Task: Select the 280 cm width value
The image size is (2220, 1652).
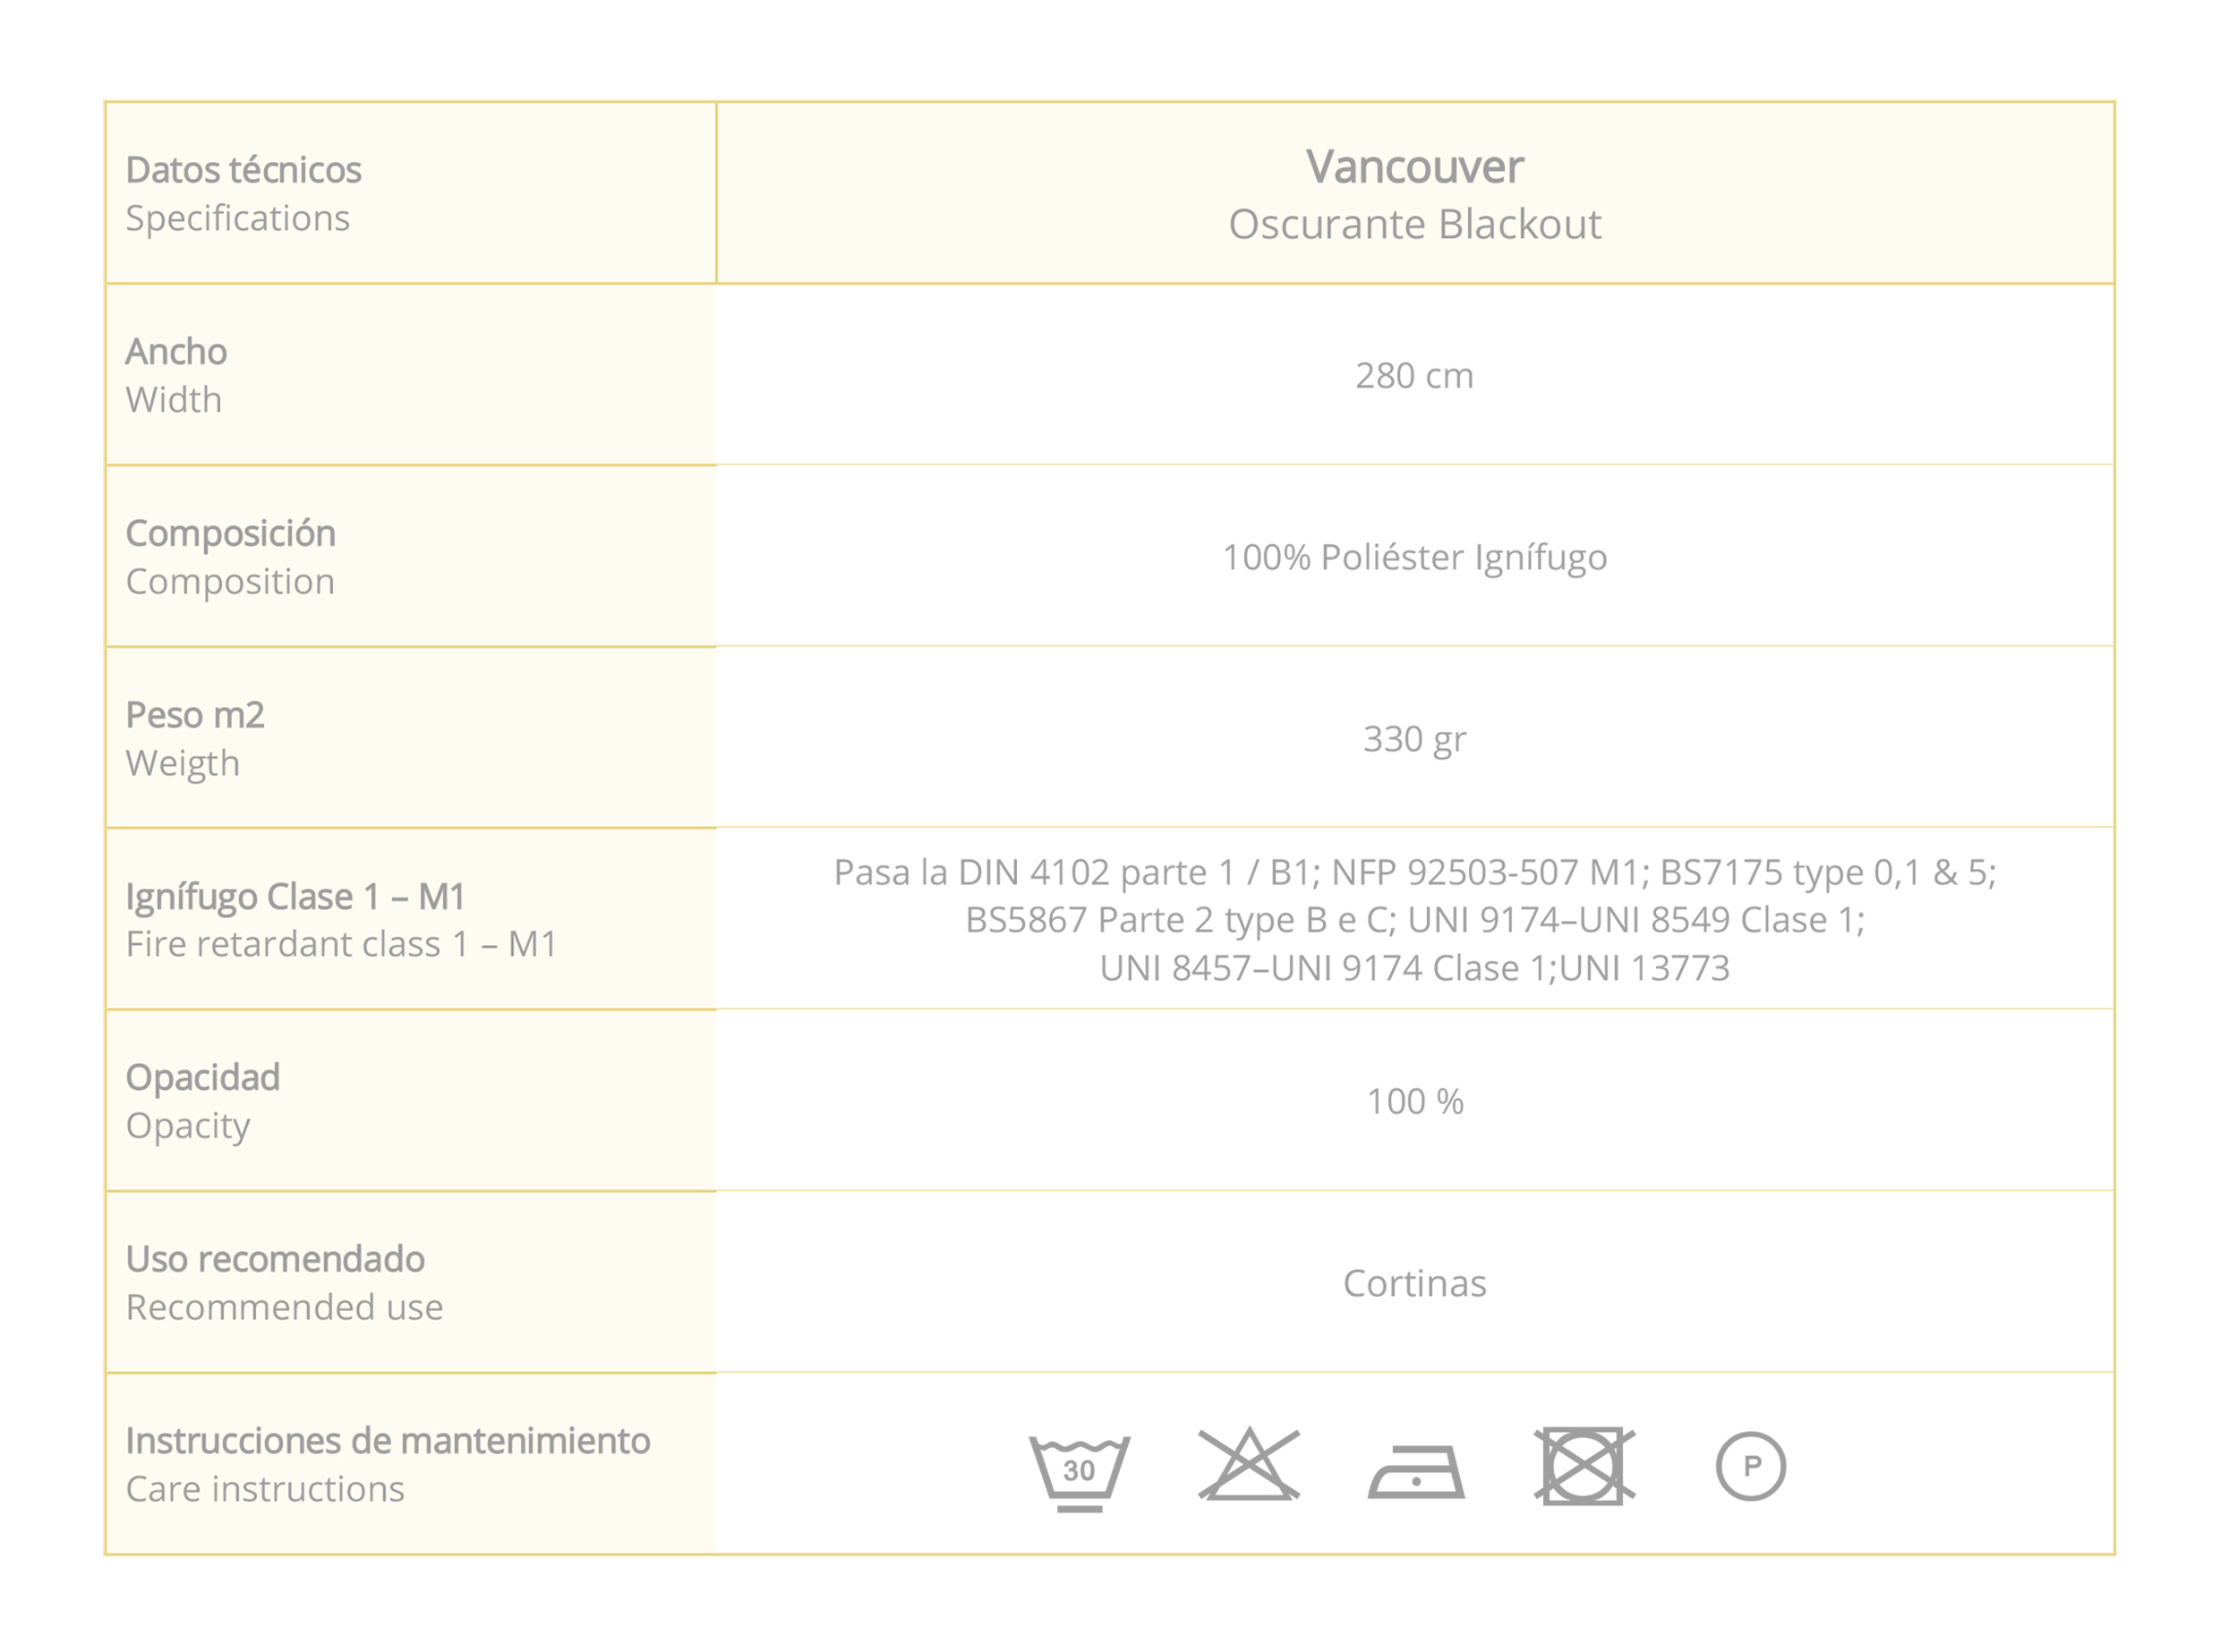Action: [1414, 376]
